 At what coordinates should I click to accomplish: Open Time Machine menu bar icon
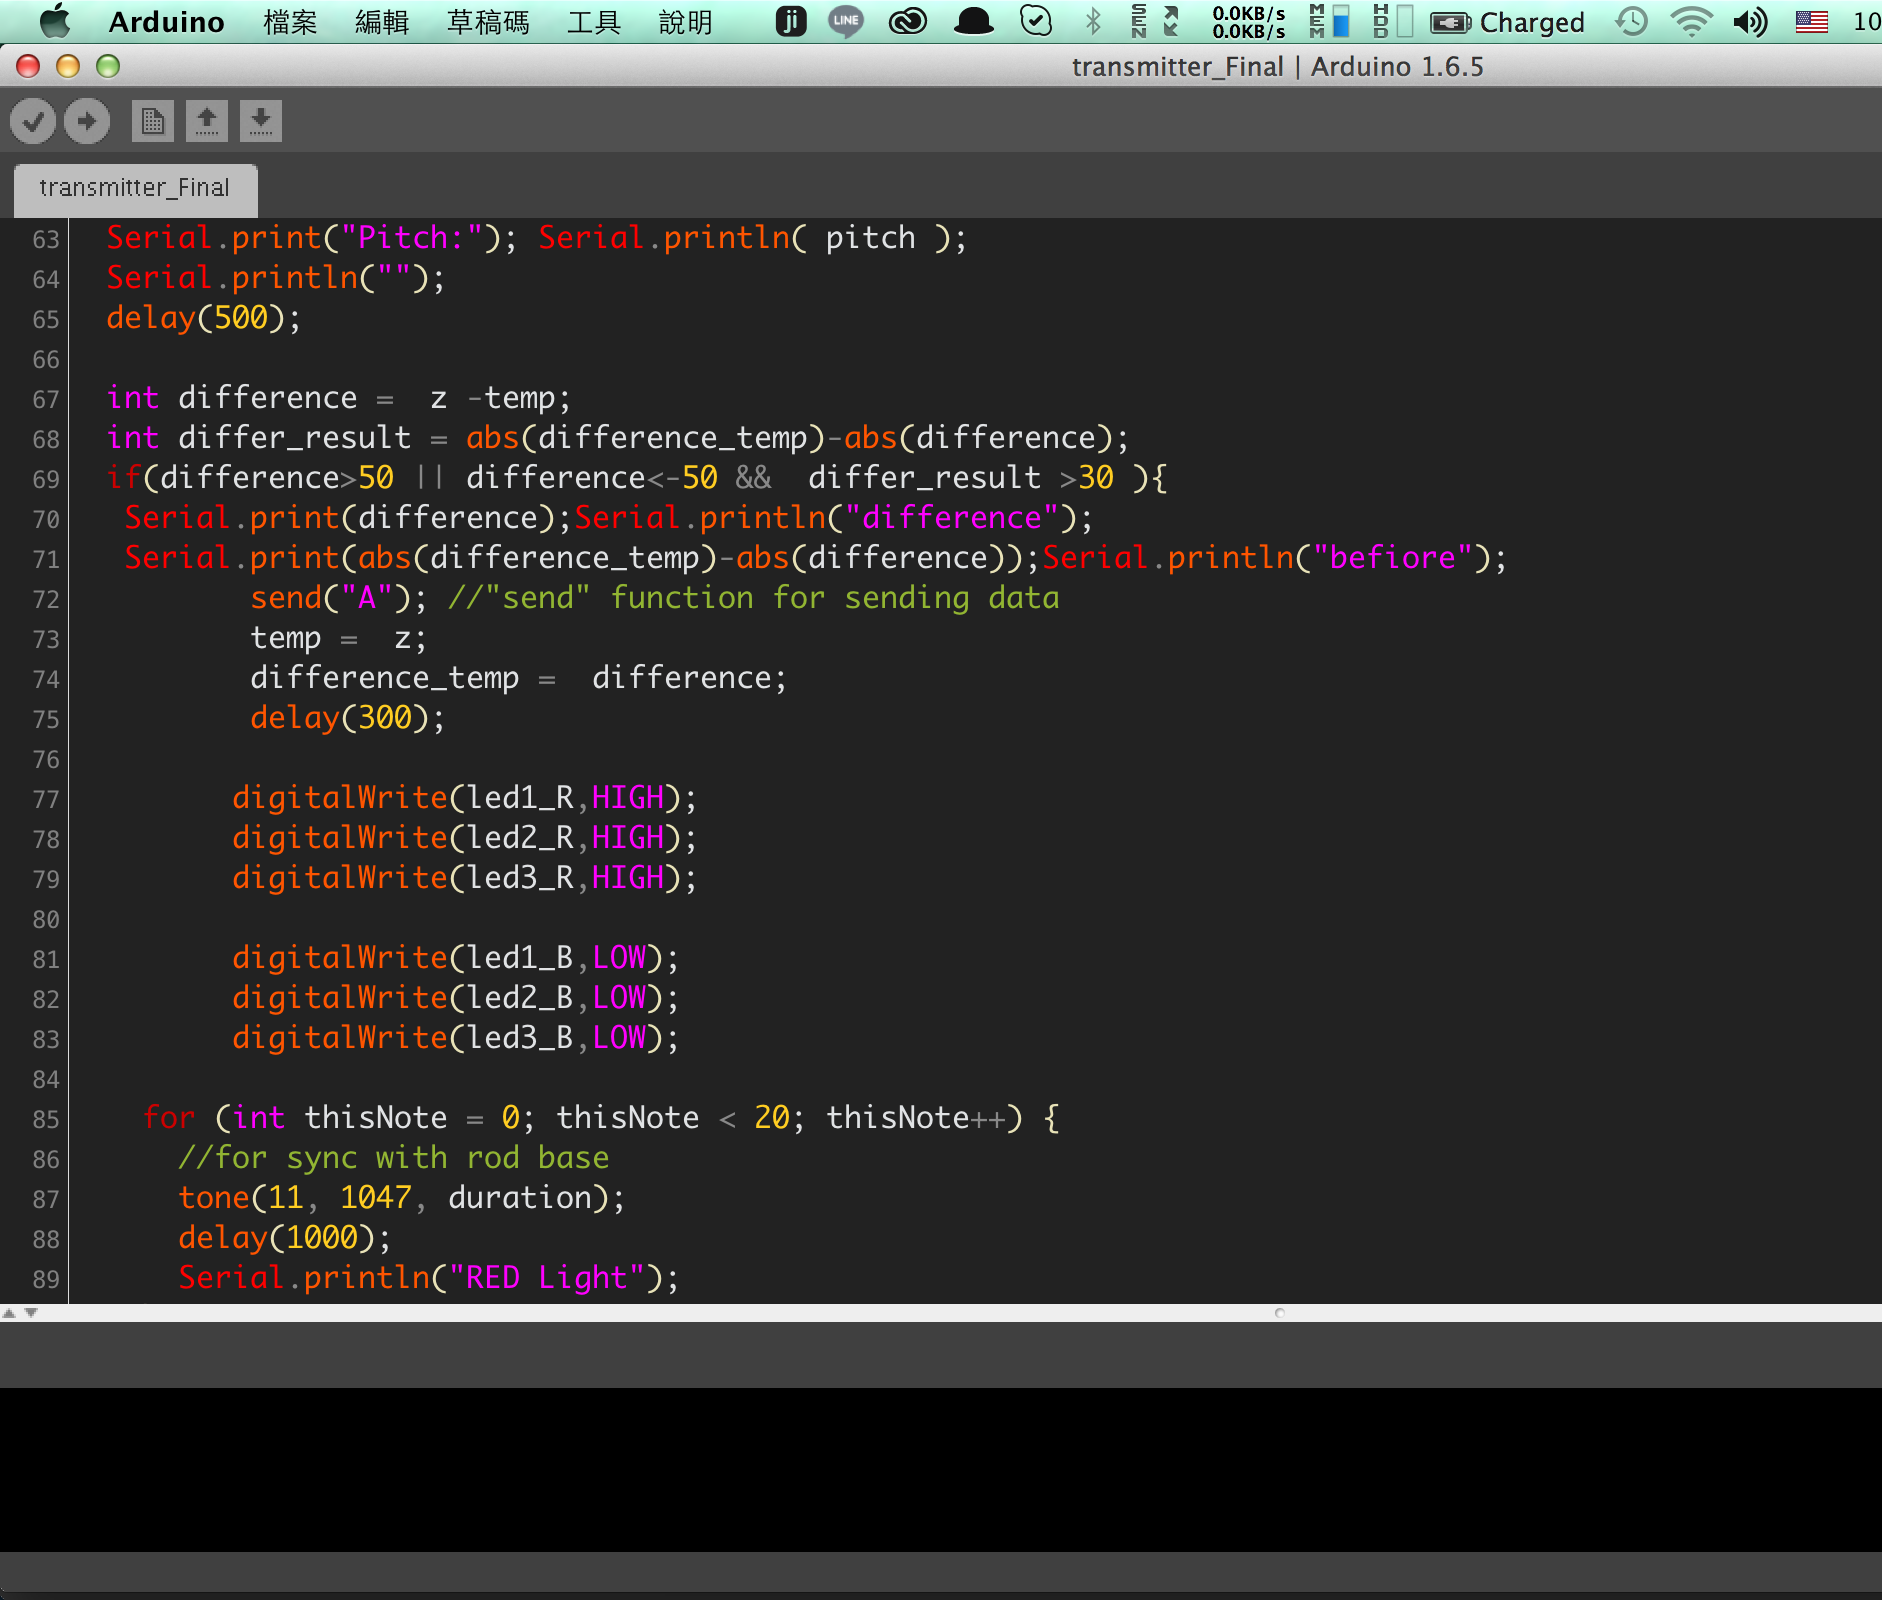click(x=1632, y=21)
